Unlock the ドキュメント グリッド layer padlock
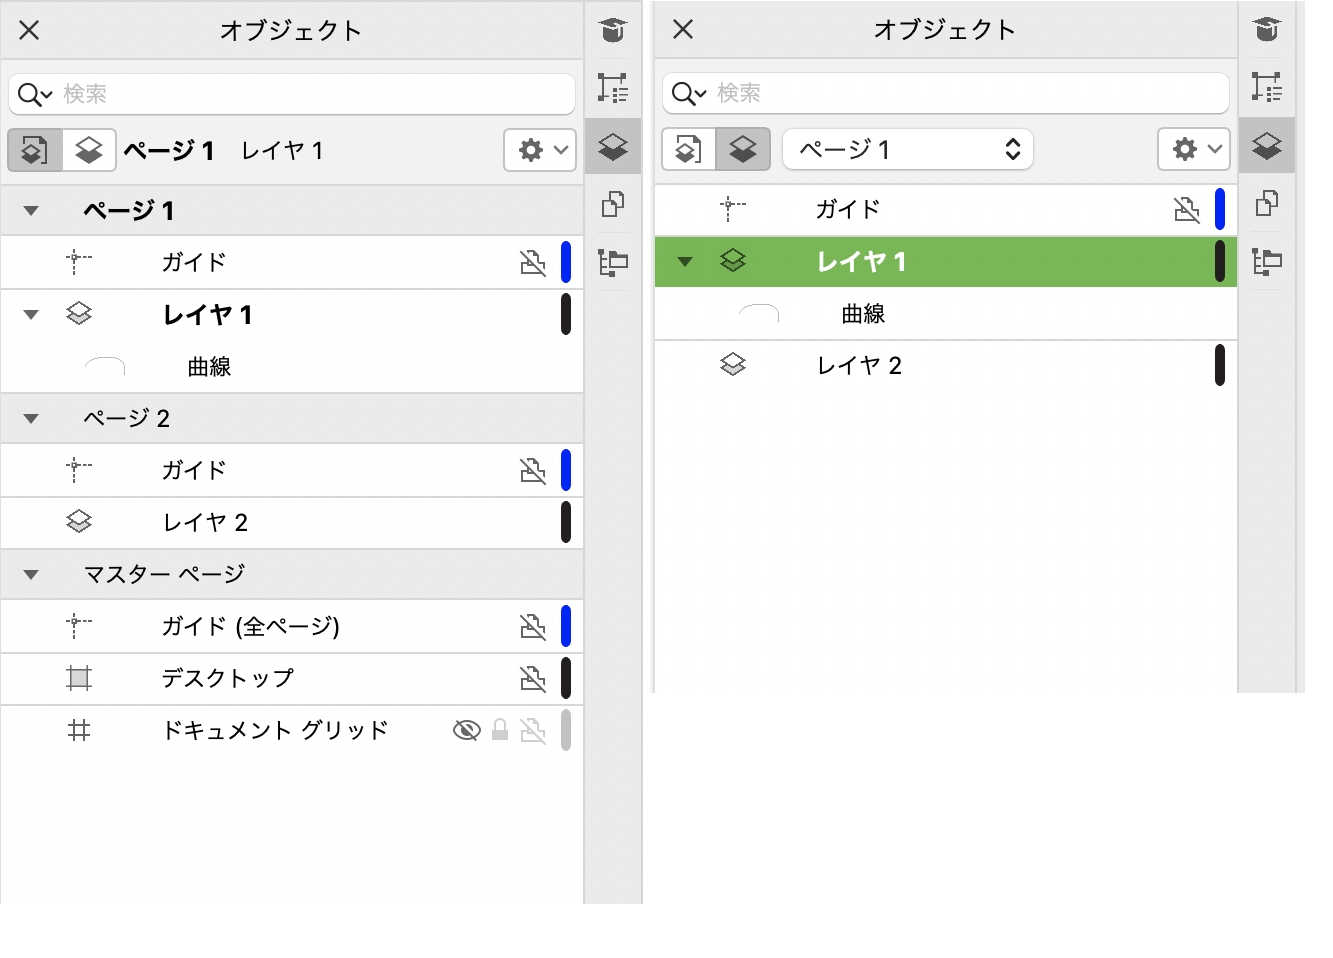Viewport: 1333px width, 958px height. [x=500, y=731]
